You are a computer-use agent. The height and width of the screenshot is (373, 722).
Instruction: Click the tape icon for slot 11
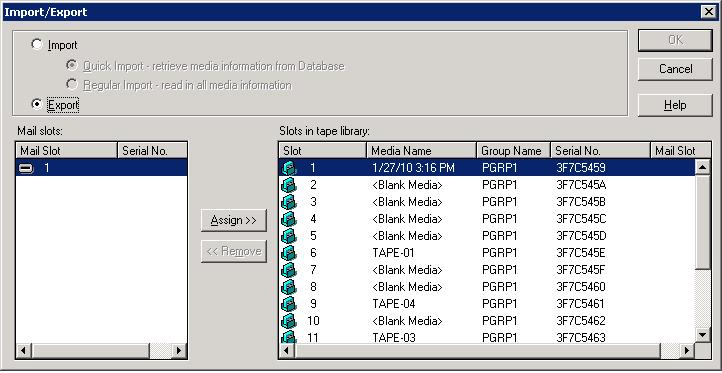(289, 337)
